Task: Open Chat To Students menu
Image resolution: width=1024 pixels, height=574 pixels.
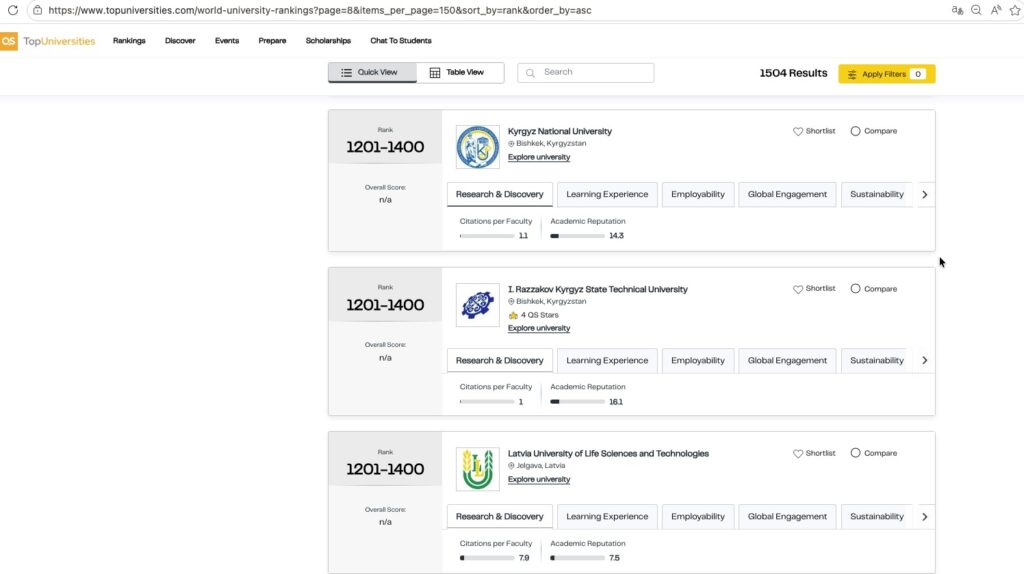Action: click(x=401, y=40)
